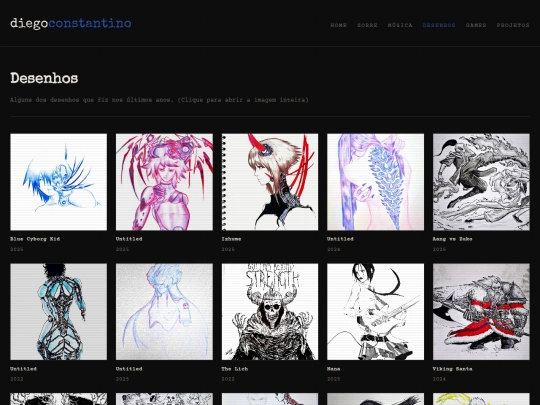The image size is (540, 405).
Task: Open the GAMES page
Action: (x=476, y=25)
